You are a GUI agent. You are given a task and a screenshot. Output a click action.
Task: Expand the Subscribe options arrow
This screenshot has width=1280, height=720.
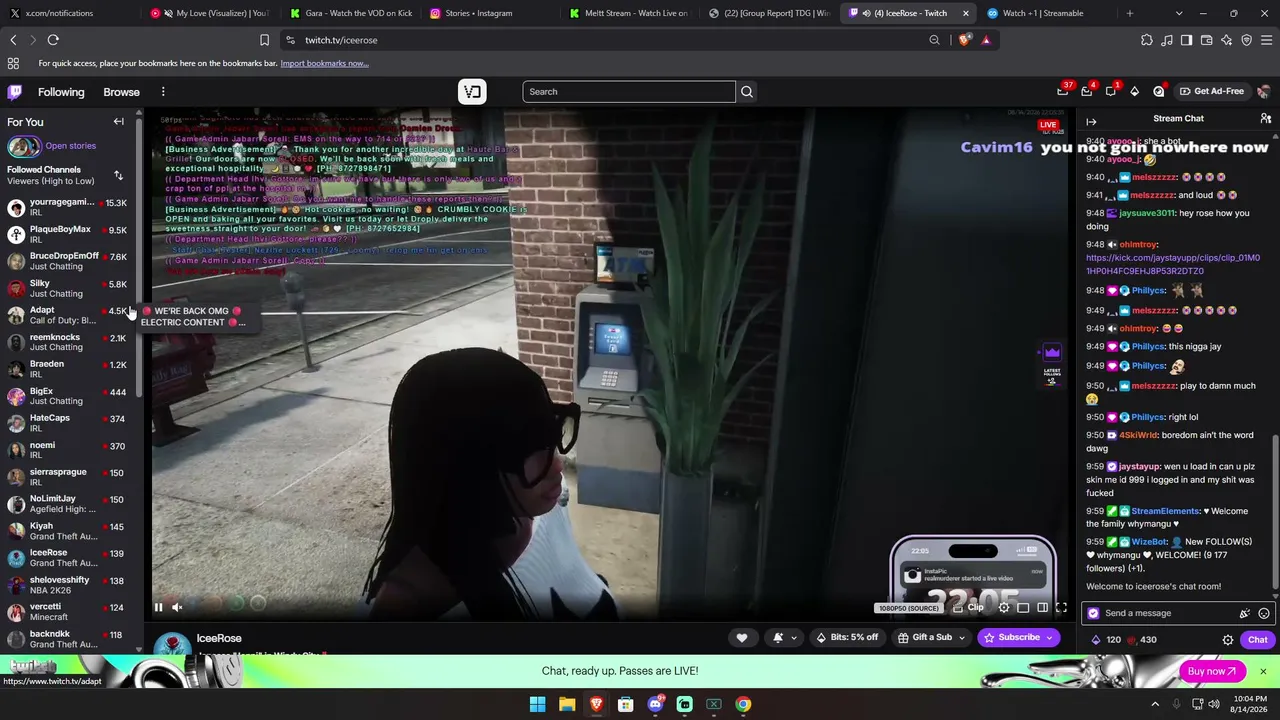(x=1050, y=638)
